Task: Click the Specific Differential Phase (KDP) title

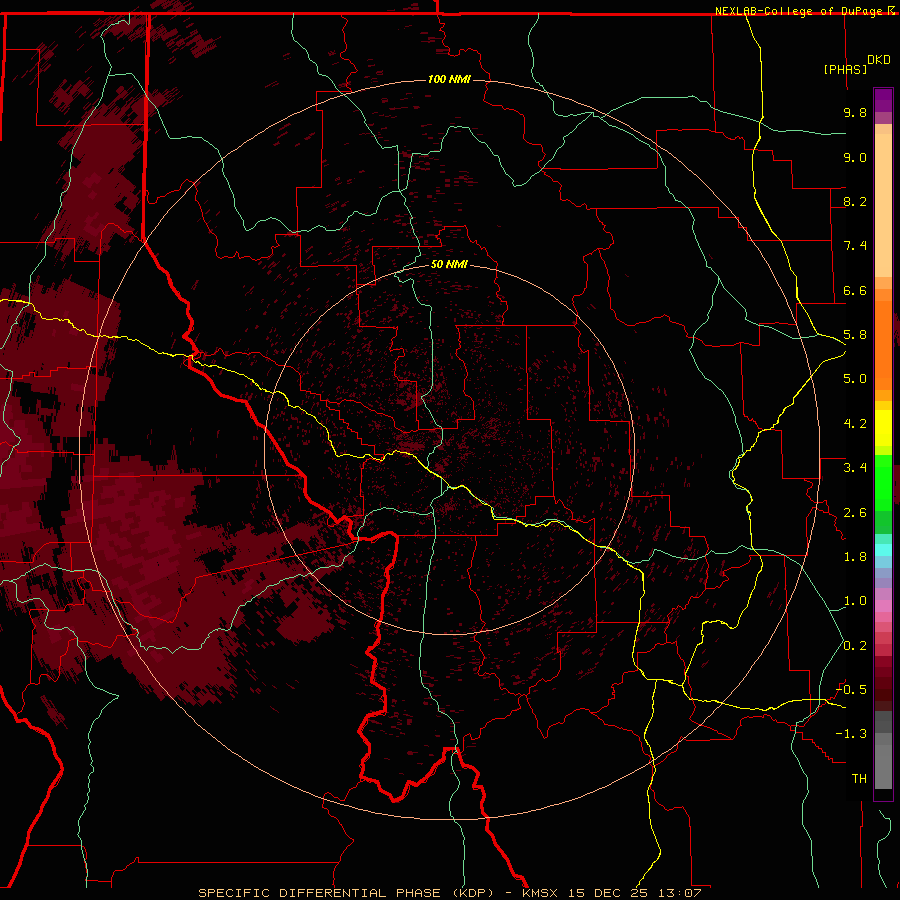Action: [346, 893]
